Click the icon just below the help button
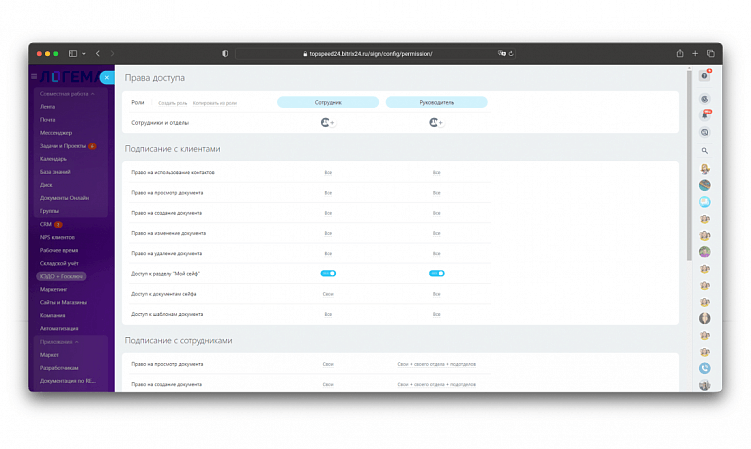The image size is (751, 449). tap(705, 99)
